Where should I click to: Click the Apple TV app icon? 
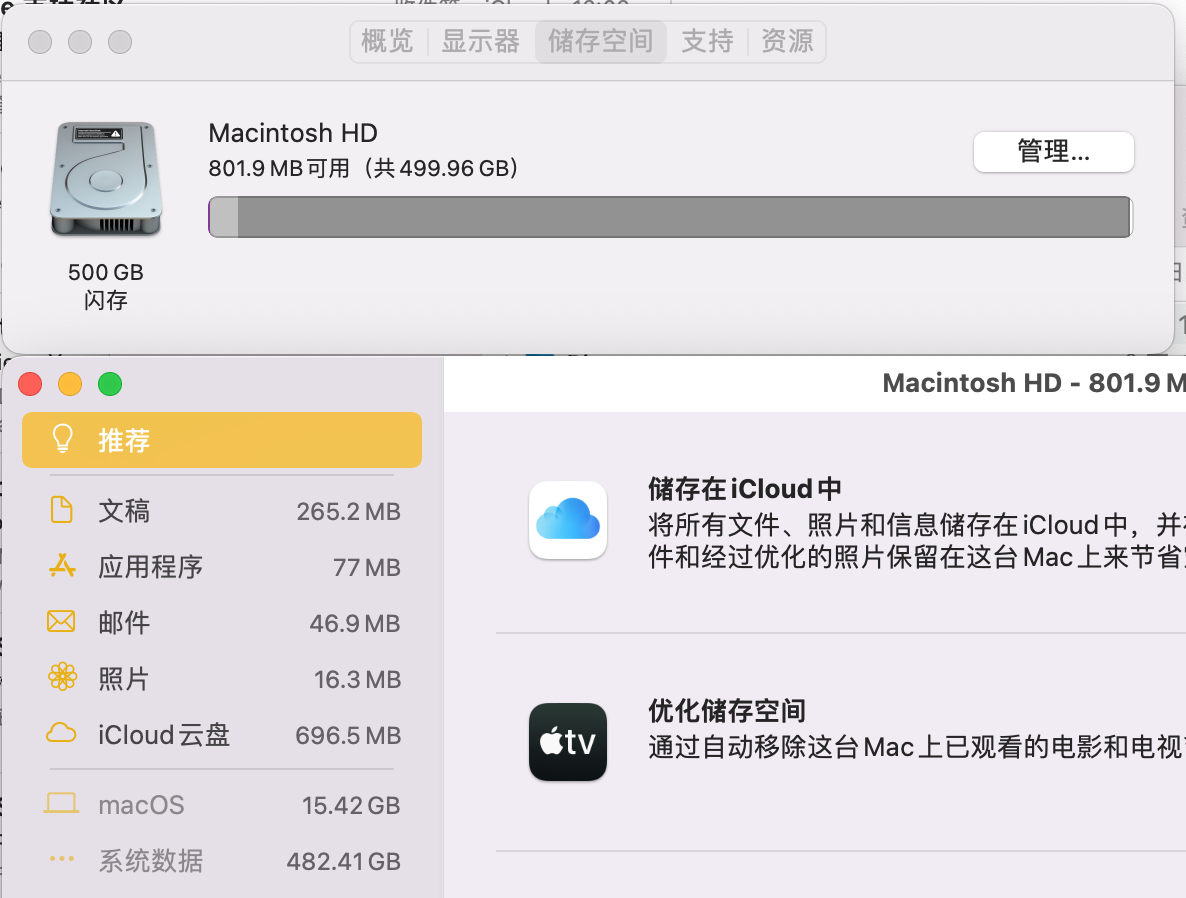click(x=568, y=742)
